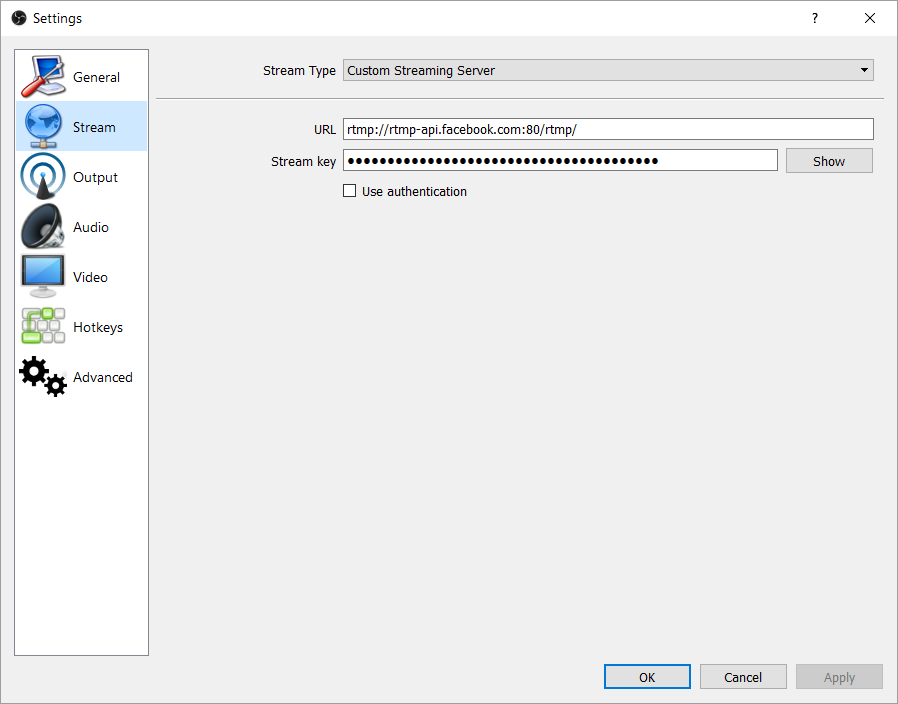Click the URL input field
898x704 pixels.
pyautogui.click(x=608, y=129)
